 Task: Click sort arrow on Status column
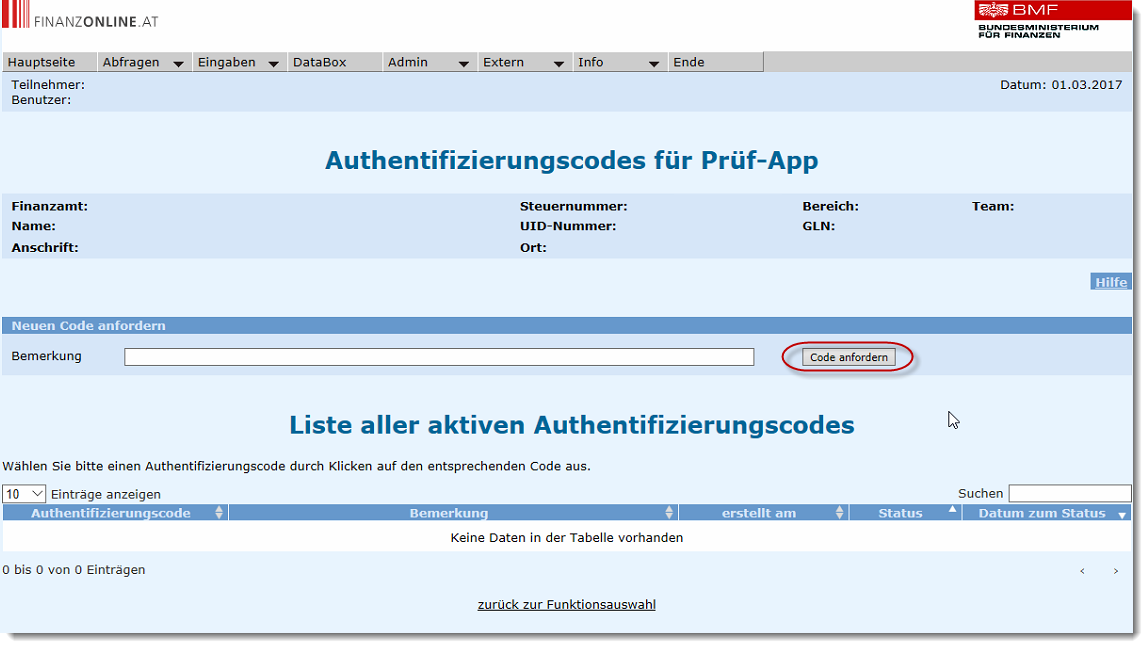953,510
